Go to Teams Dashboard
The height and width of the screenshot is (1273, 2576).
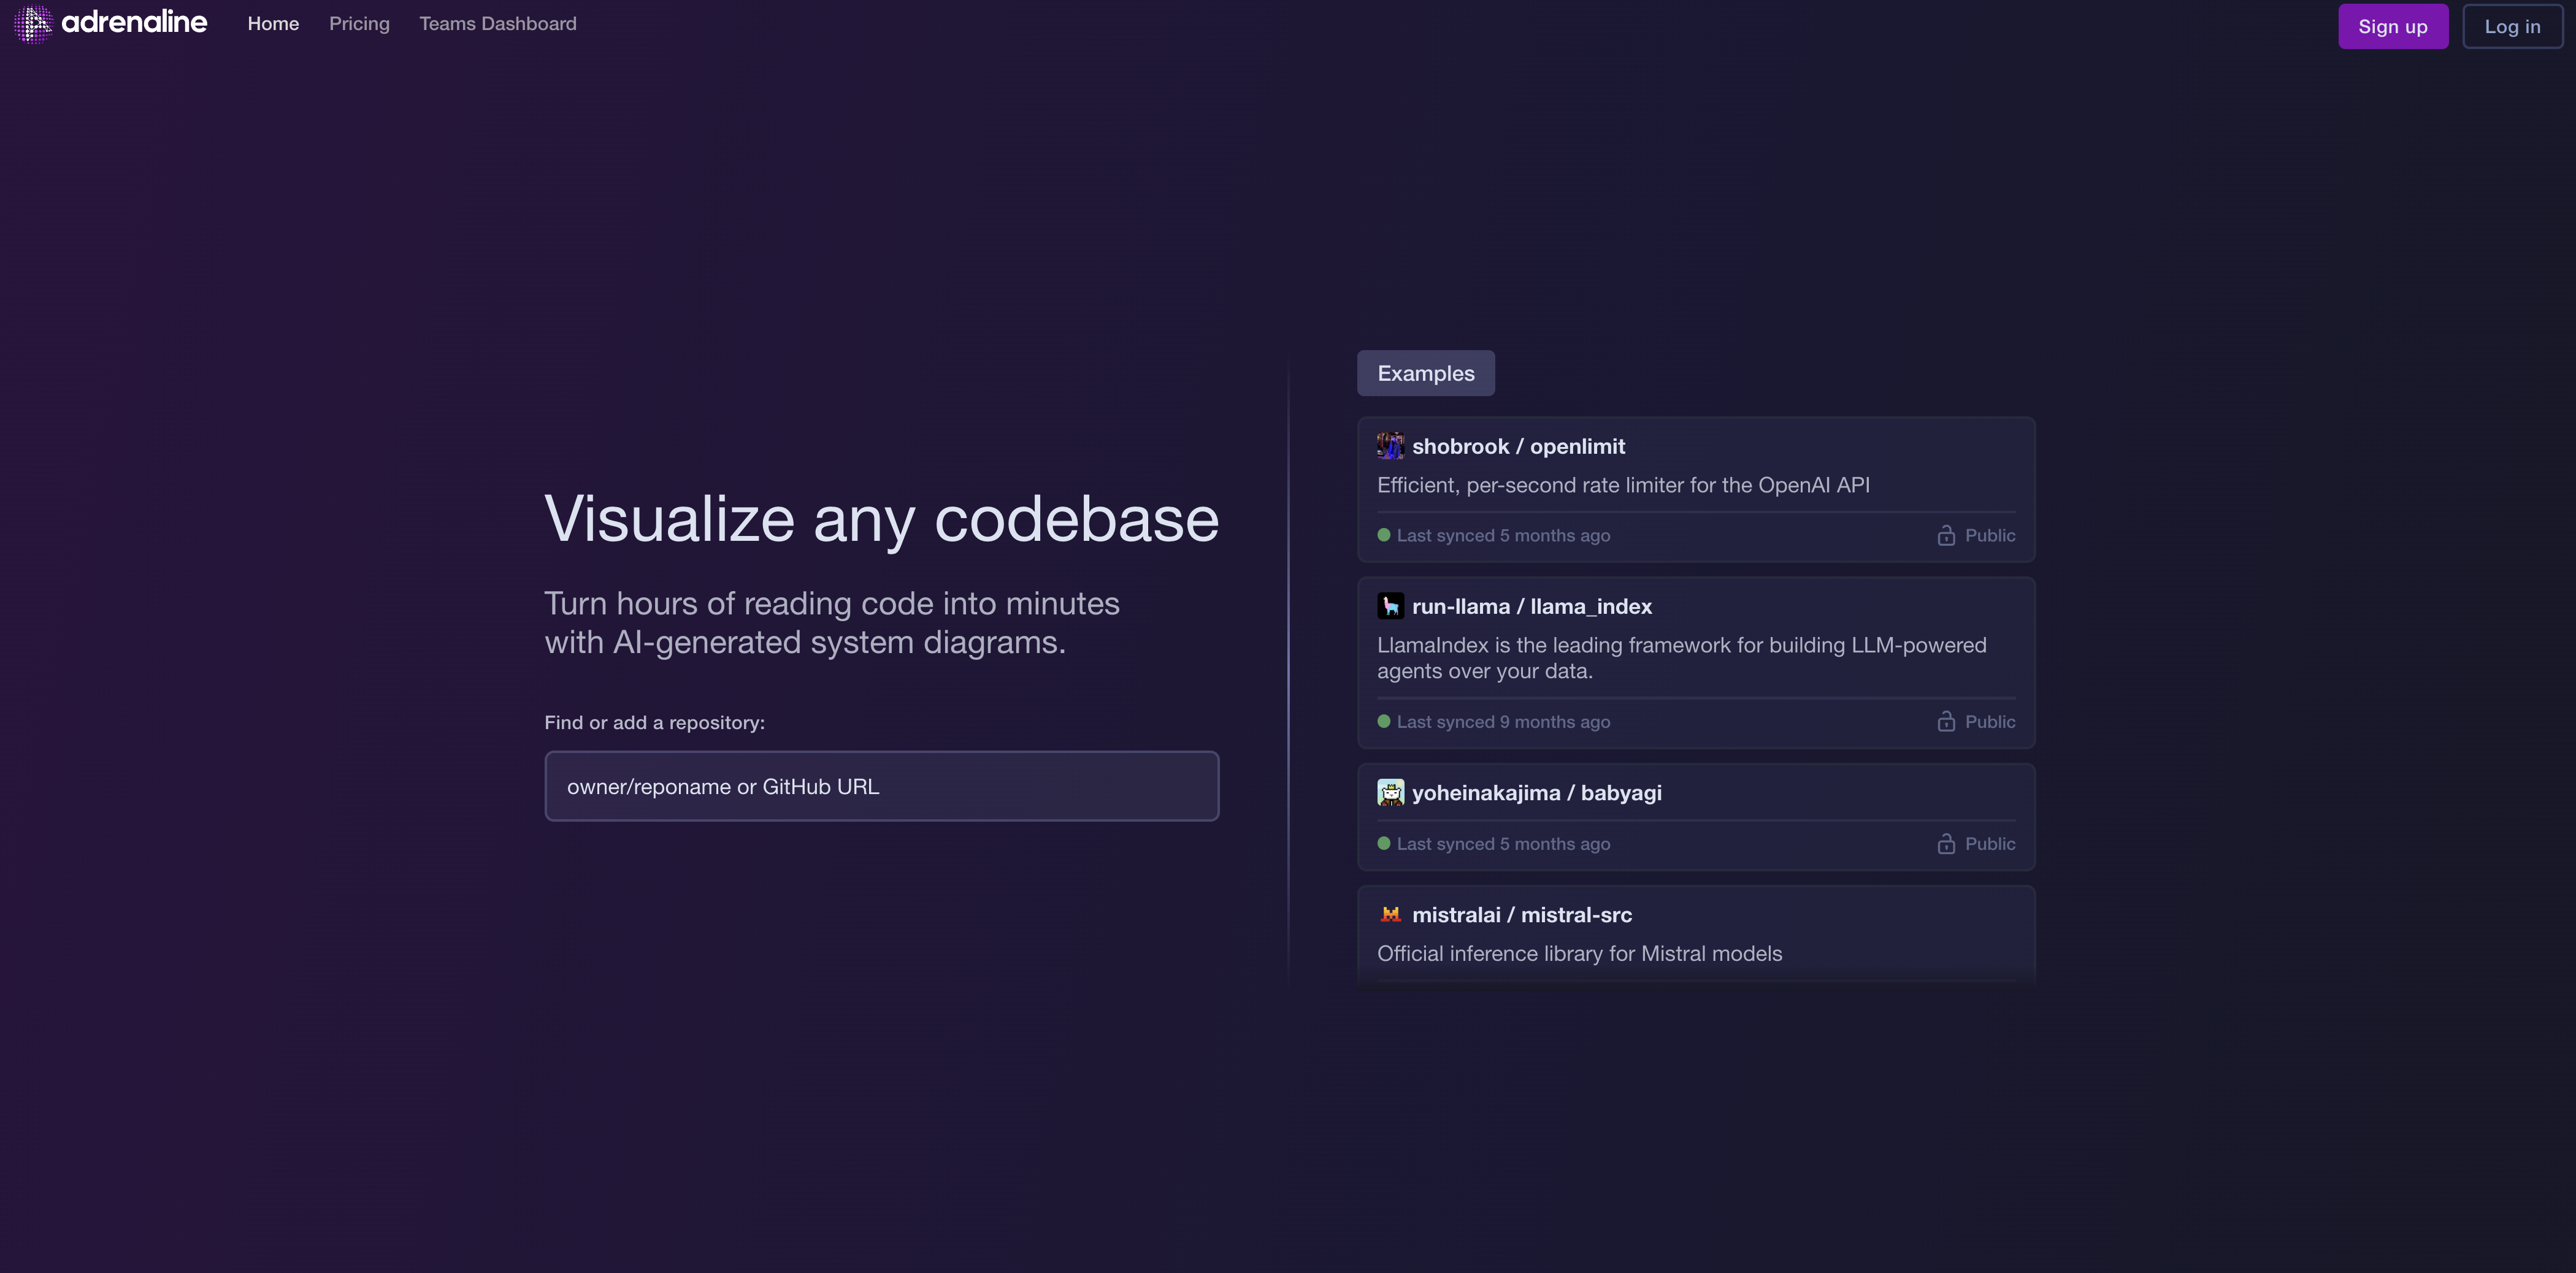[x=497, y=24]
